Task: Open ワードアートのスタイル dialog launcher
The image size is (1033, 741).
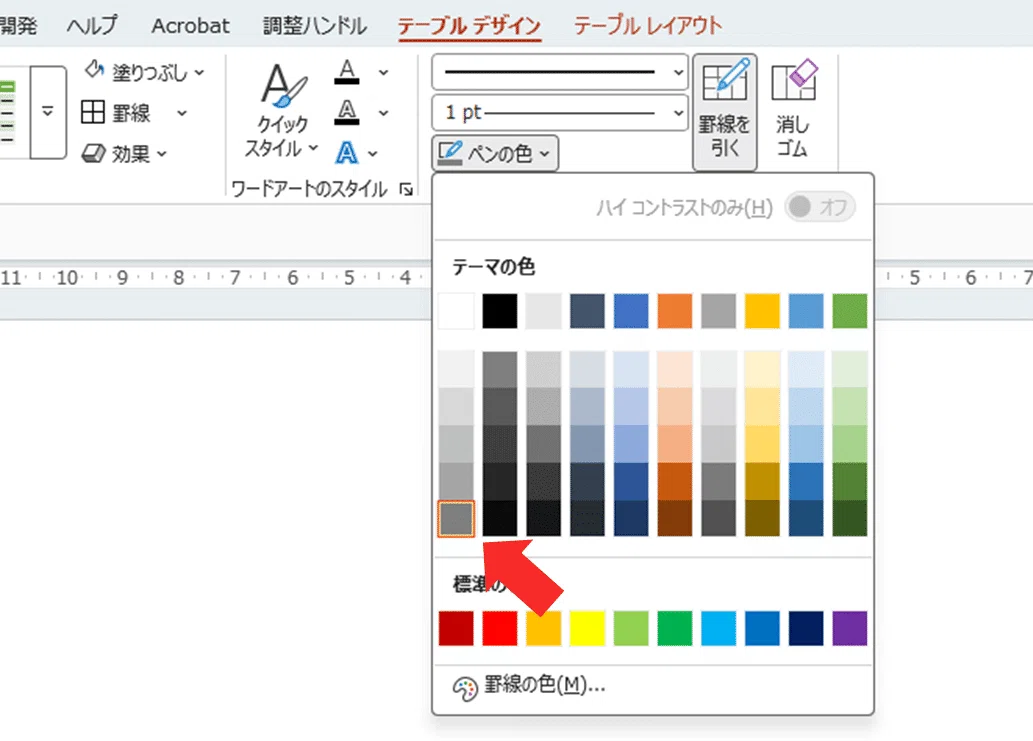Action: [x=406, y=190]
